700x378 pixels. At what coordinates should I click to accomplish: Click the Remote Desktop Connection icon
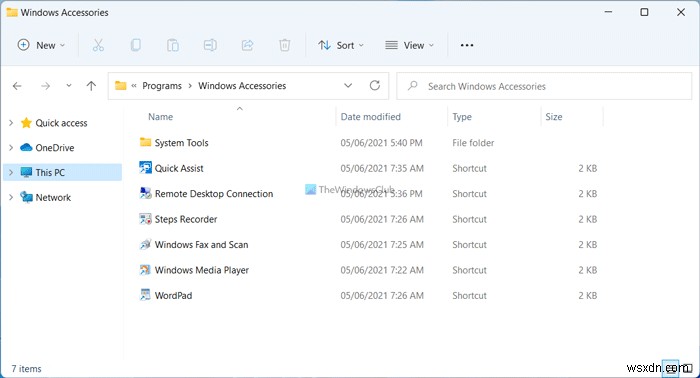145,193
